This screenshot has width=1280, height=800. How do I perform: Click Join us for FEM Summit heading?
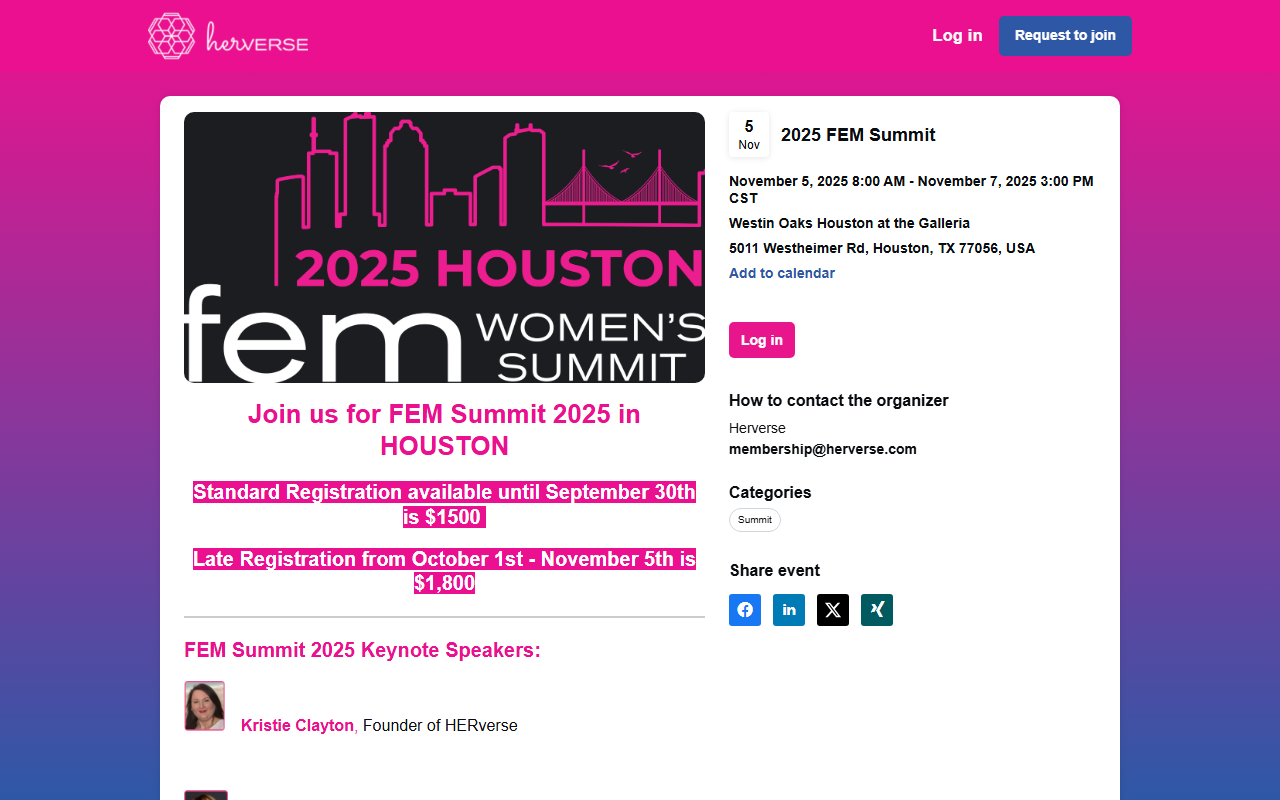(x=444, y=430)
